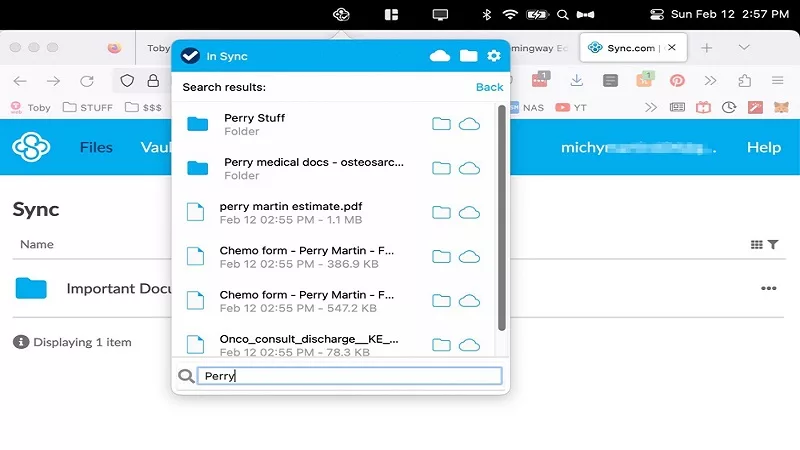Click the Perry search input field
Viewport: 800px width, 450px height.
click(x=349, y=376)
